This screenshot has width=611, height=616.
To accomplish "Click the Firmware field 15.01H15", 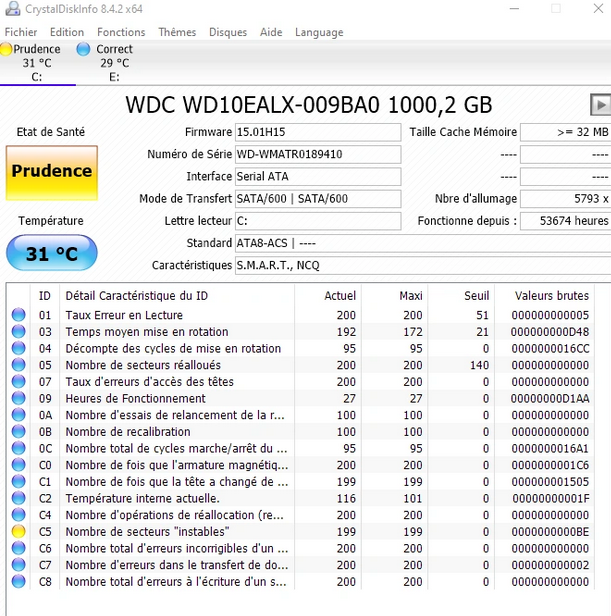I will point(318,132).
